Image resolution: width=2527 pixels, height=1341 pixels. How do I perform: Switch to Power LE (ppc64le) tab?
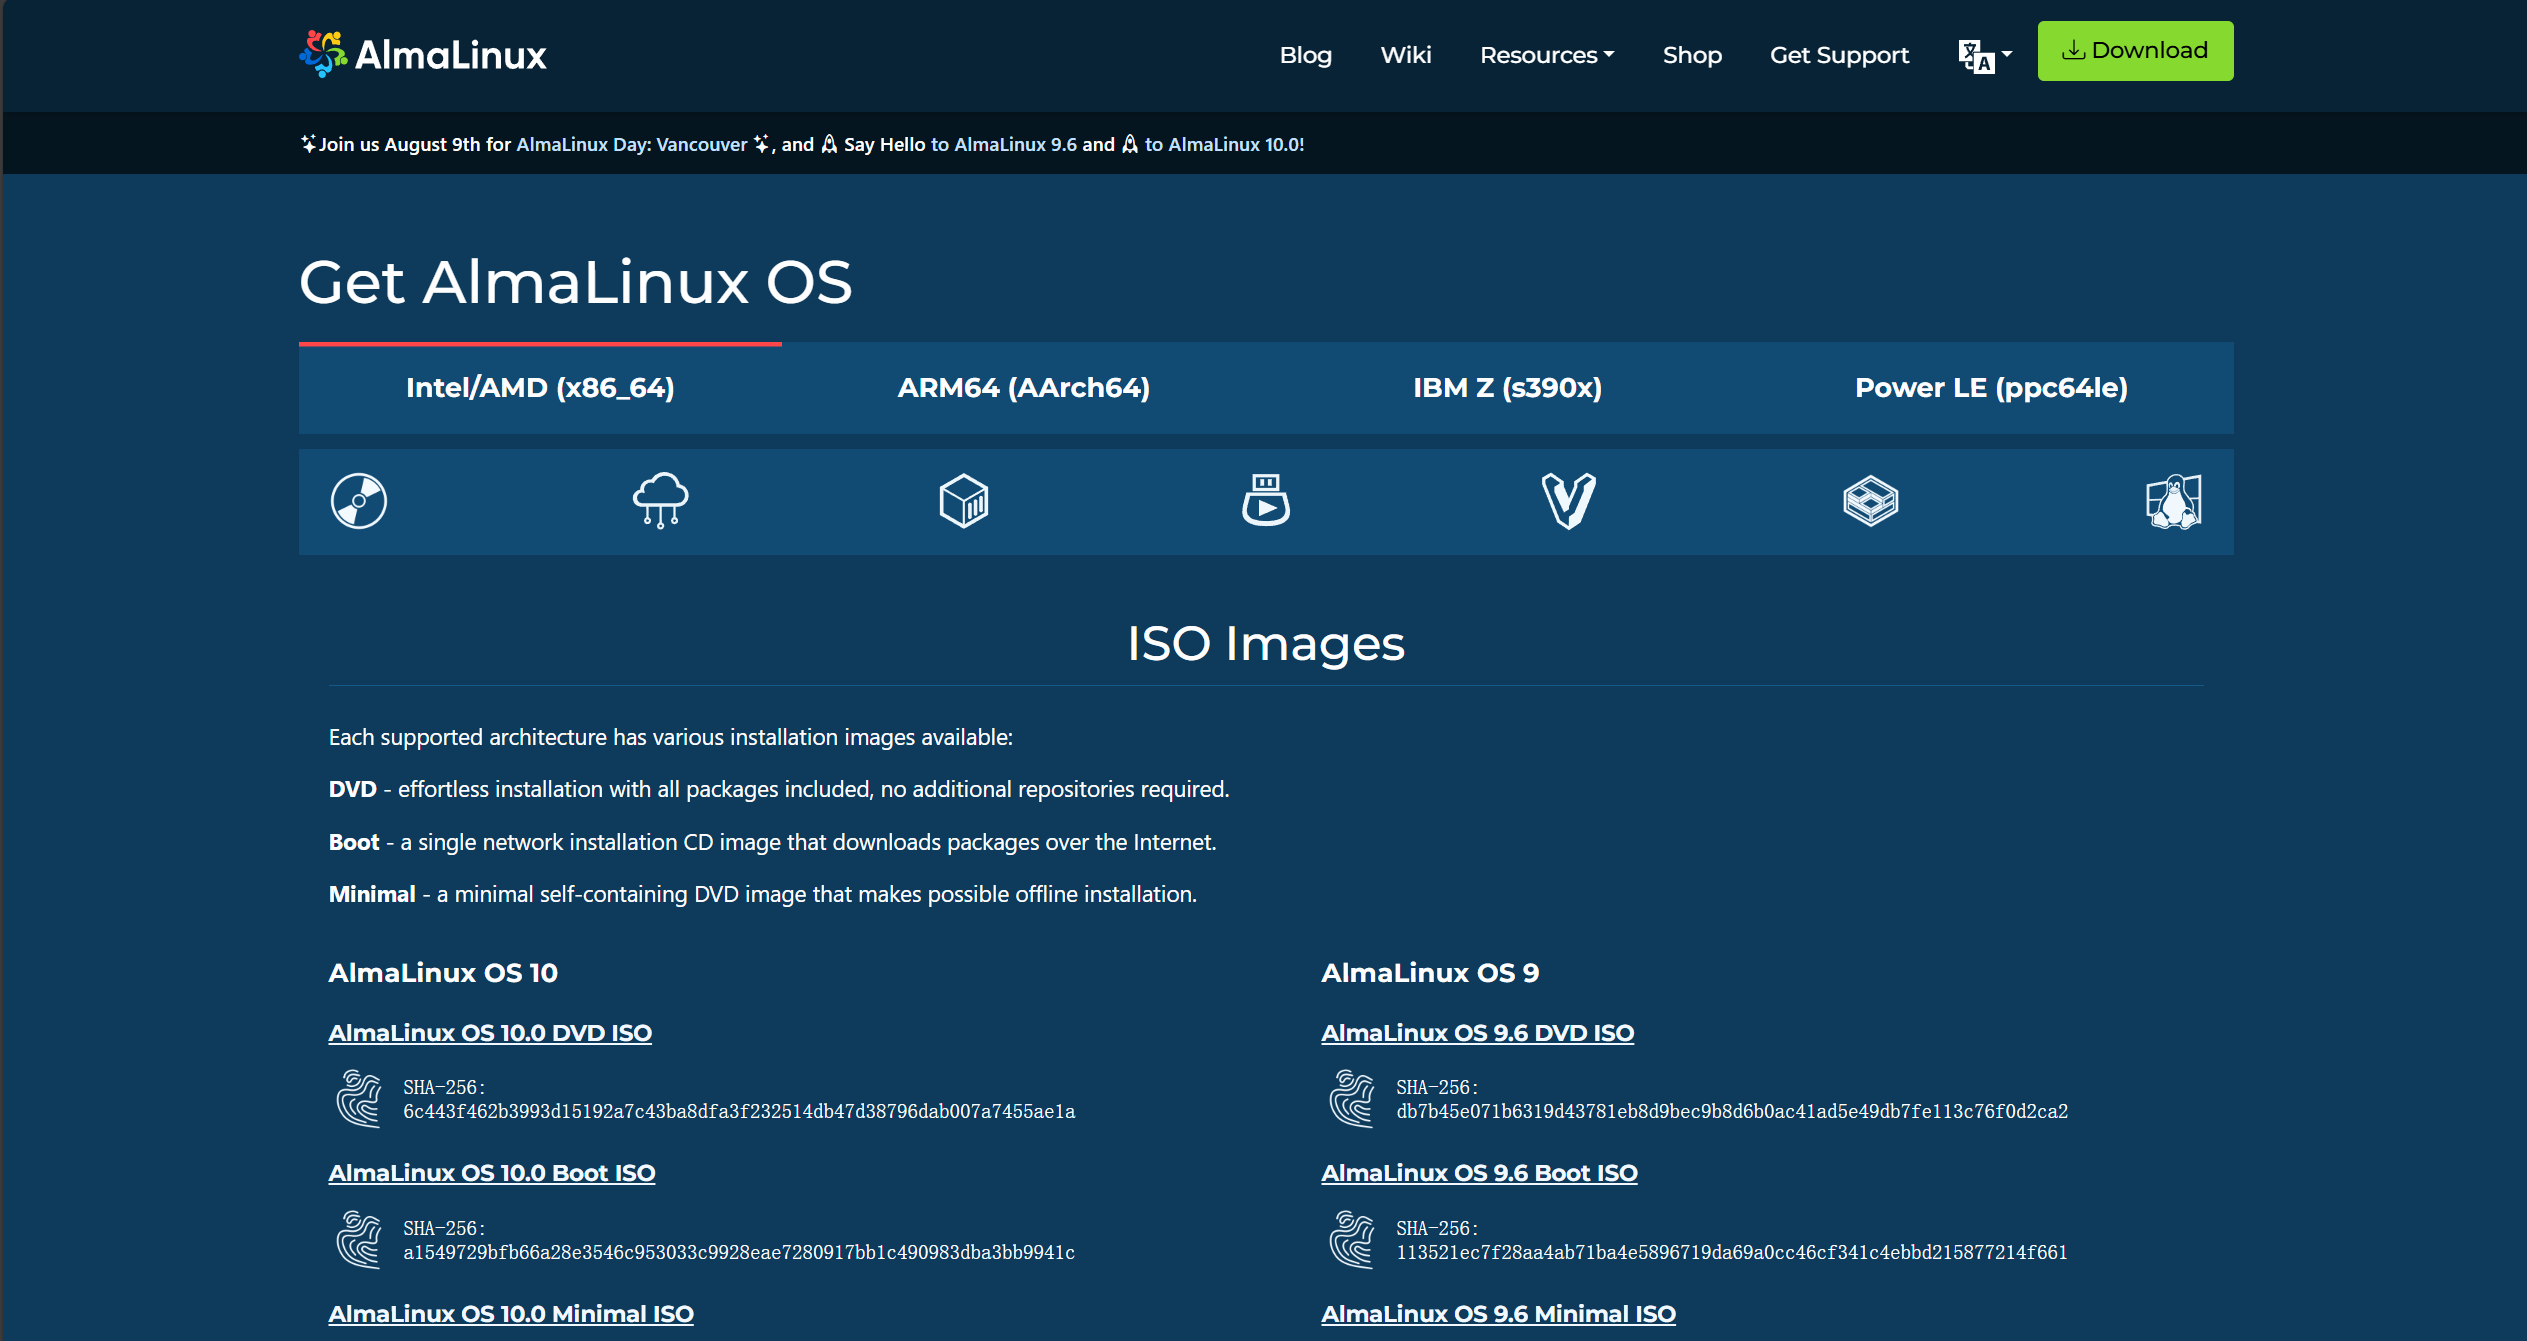point(1991,388)
